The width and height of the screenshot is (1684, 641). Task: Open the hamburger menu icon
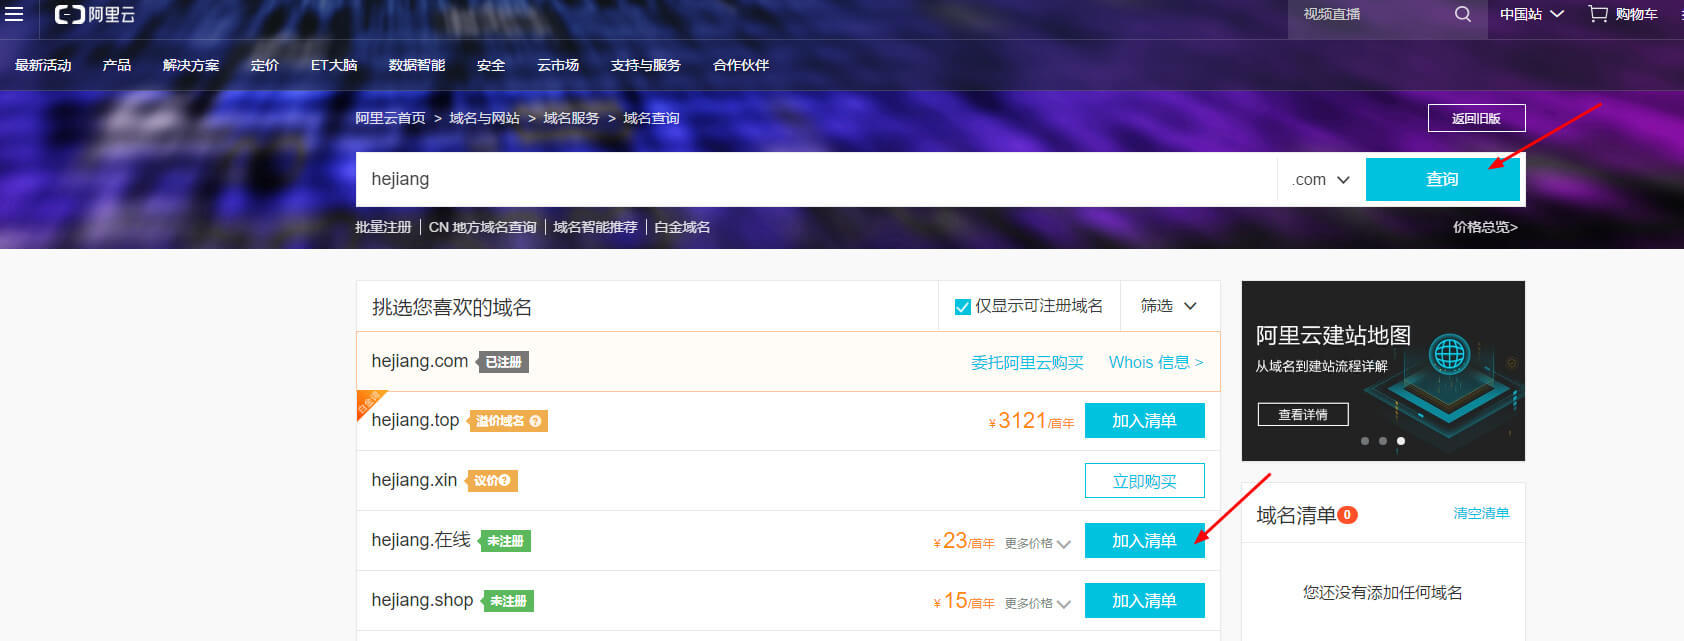click(14, 14)
